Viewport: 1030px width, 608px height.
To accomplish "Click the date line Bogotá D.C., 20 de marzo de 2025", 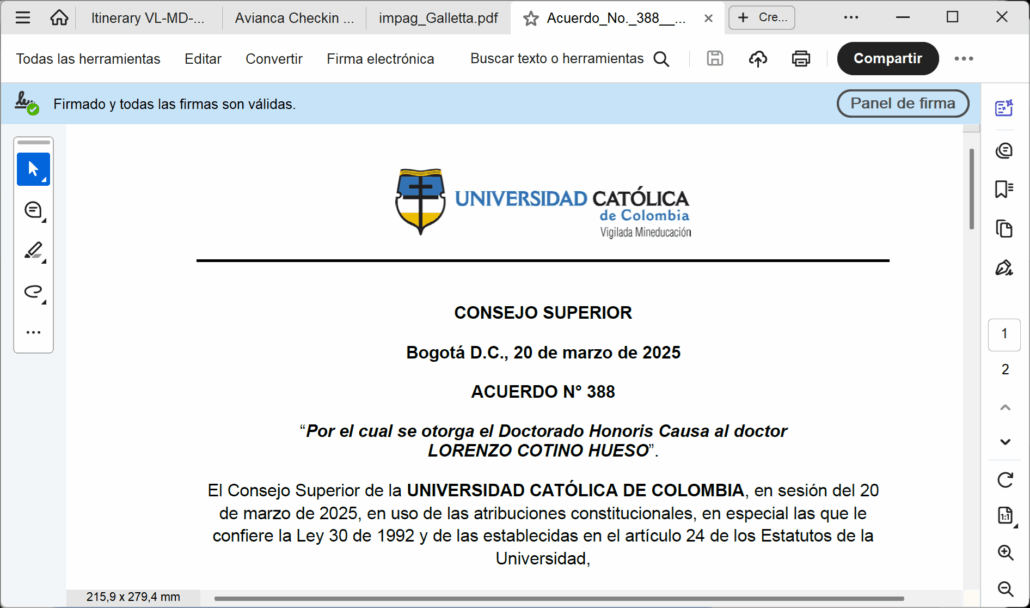I will click(543, 353).
